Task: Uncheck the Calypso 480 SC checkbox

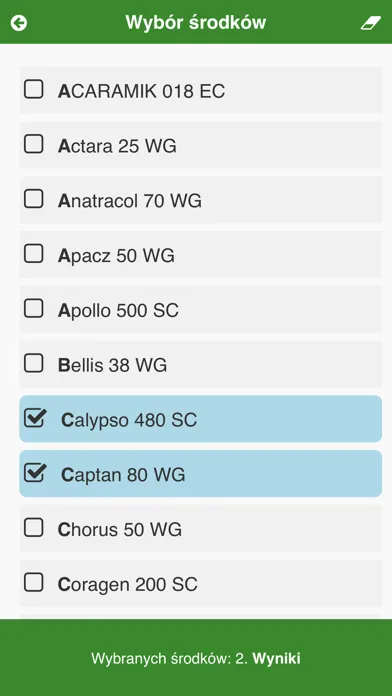Action: point(35,418)
